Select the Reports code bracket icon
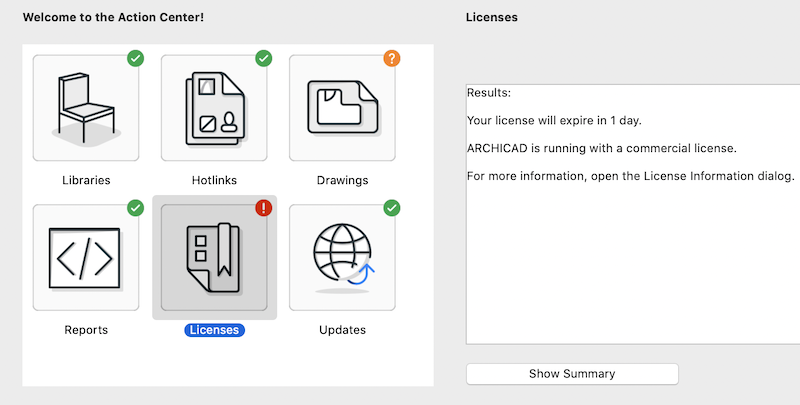 point(86,258)
